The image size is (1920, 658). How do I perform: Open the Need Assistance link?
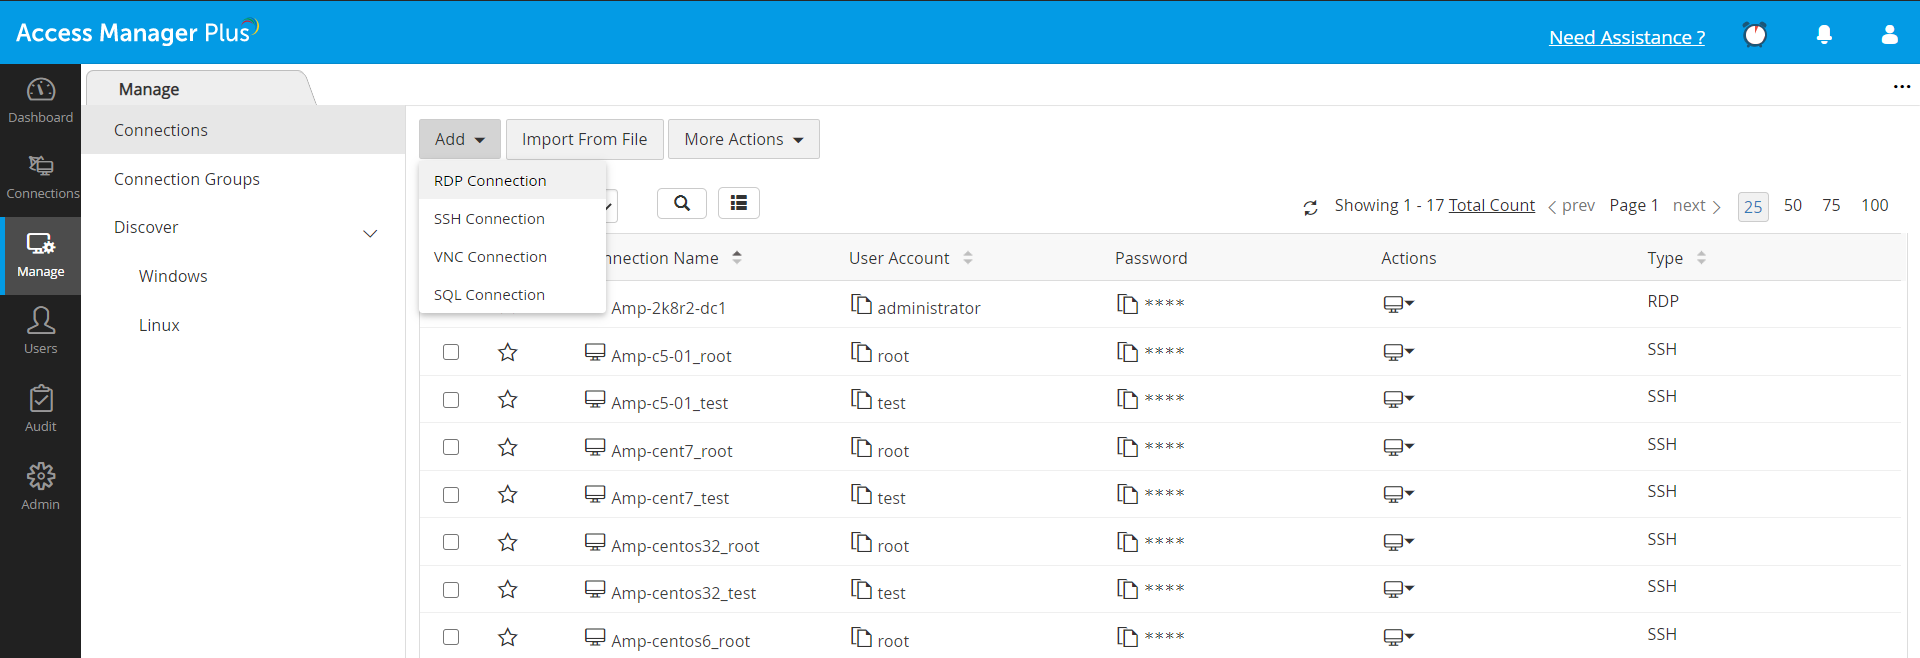pos(1627,37)
